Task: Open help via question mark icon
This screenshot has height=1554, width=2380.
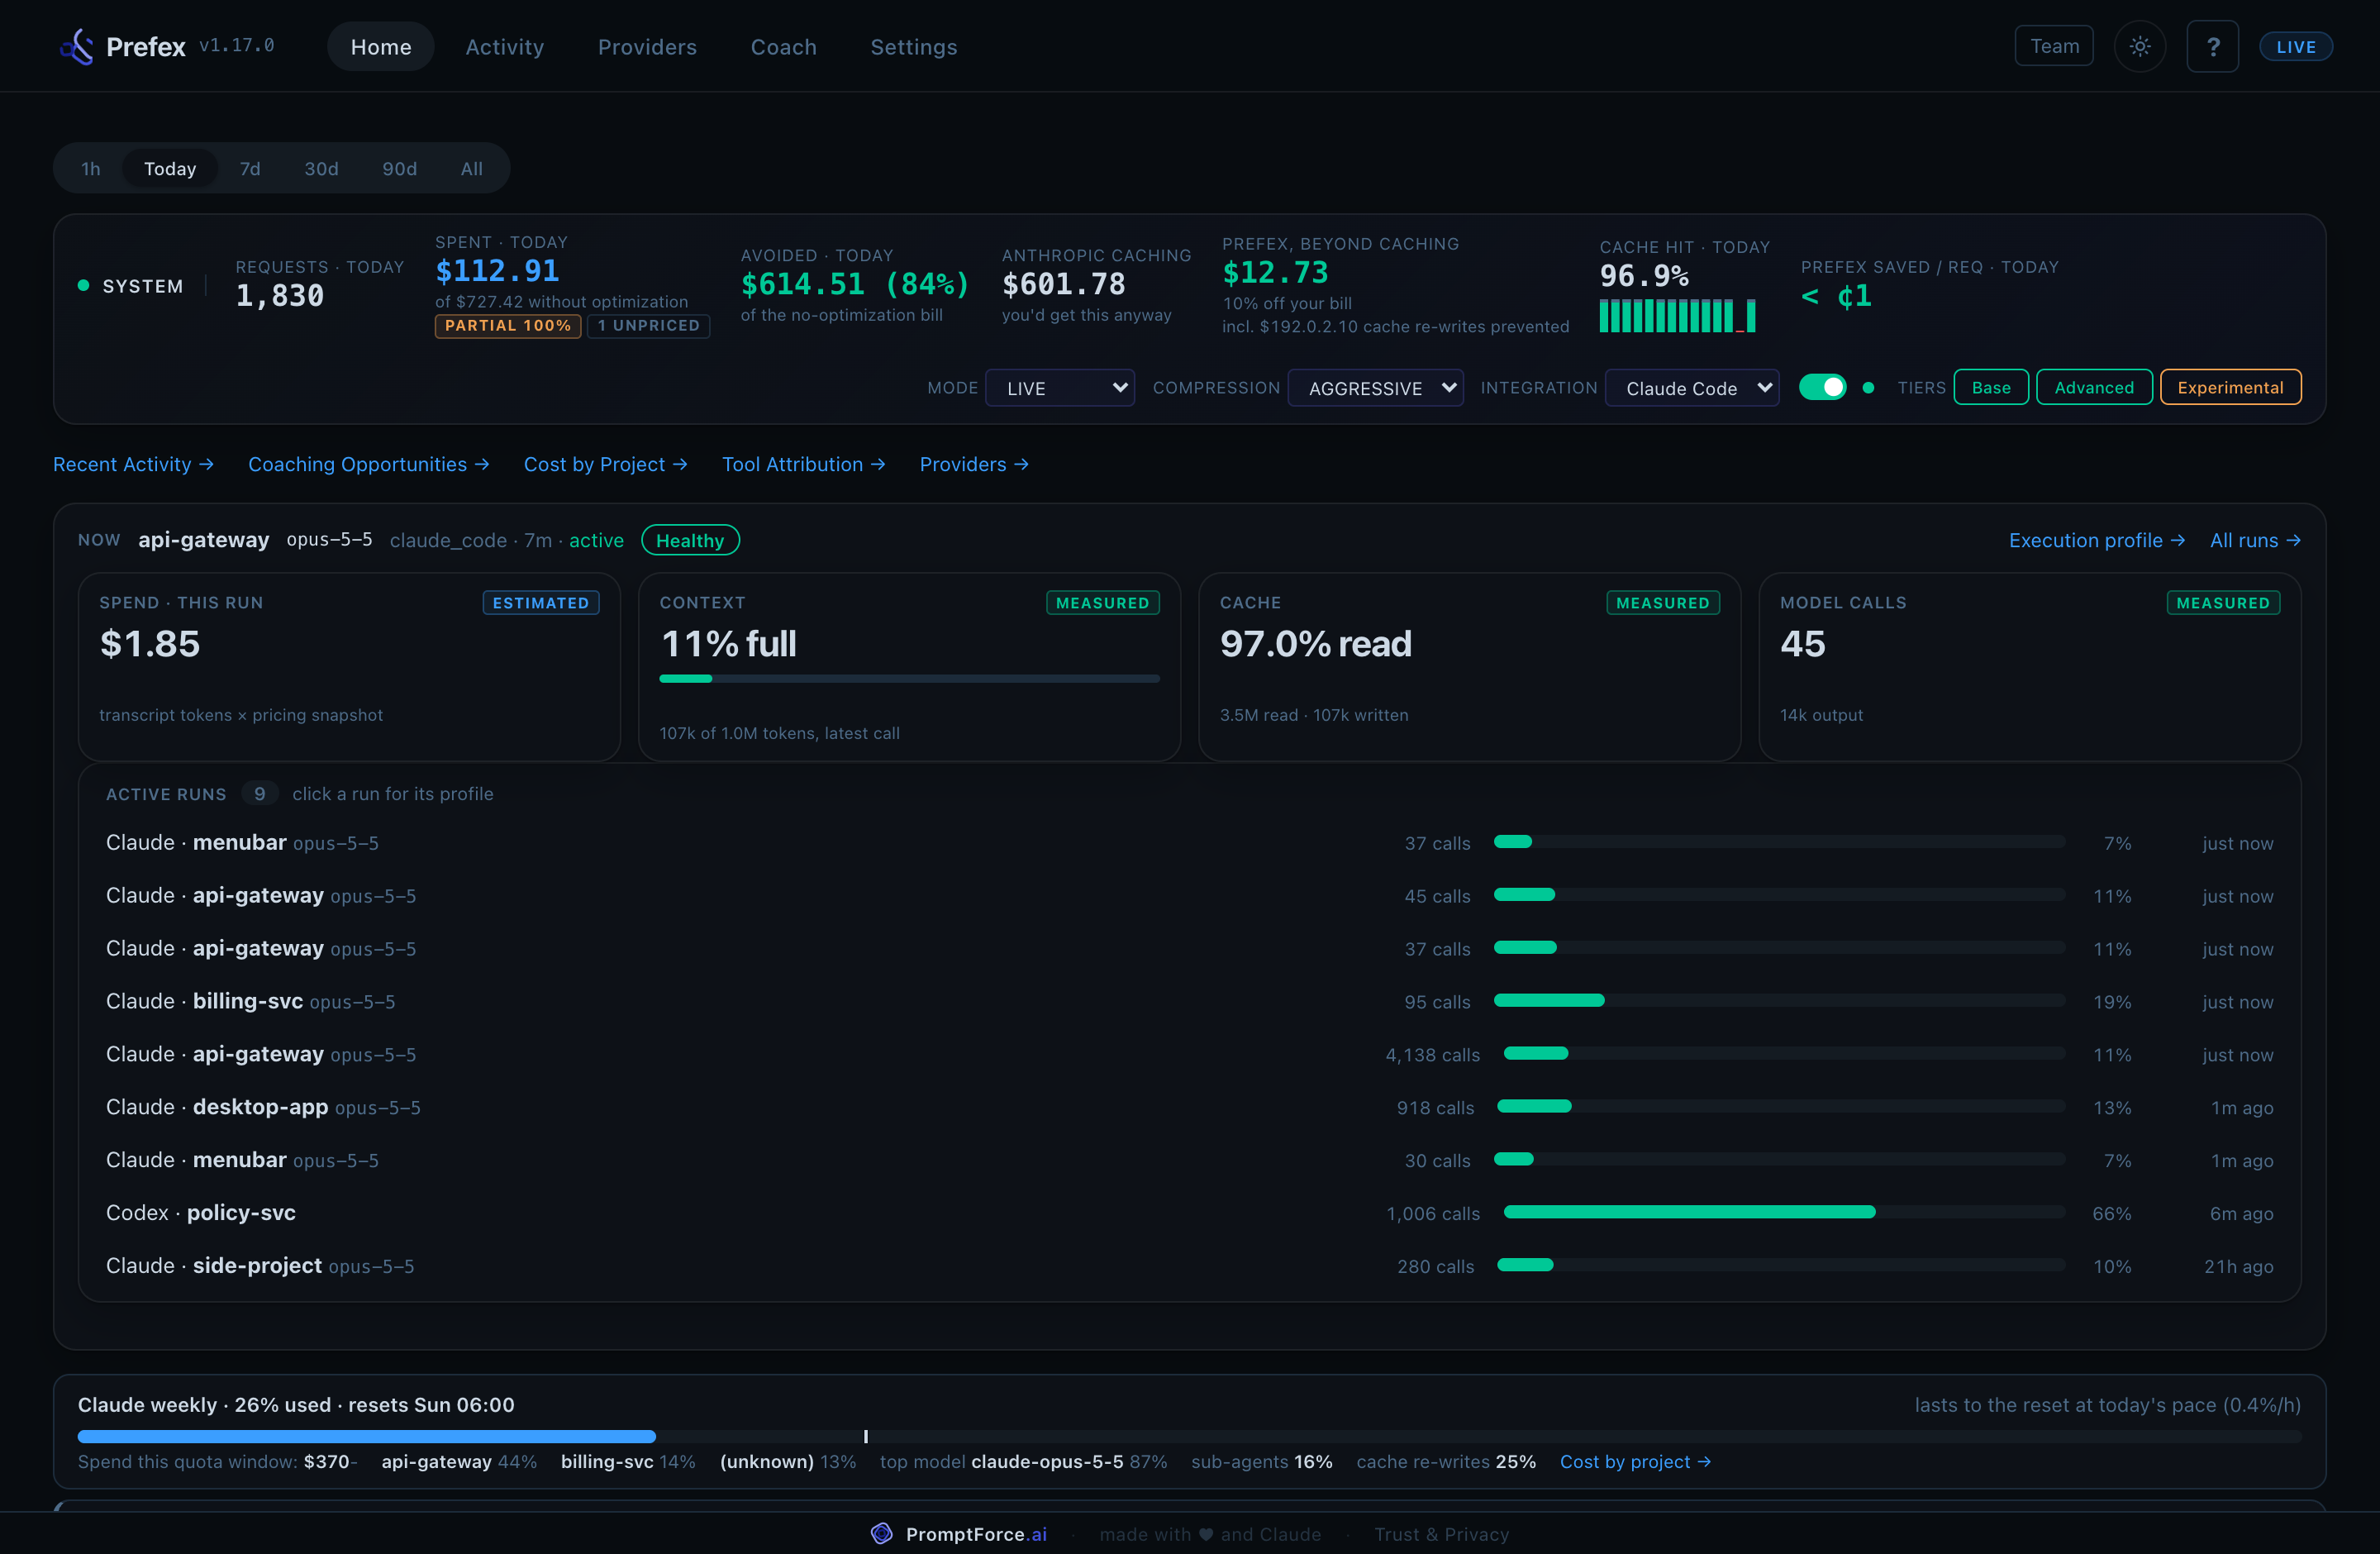Action: click(2212, 46)
